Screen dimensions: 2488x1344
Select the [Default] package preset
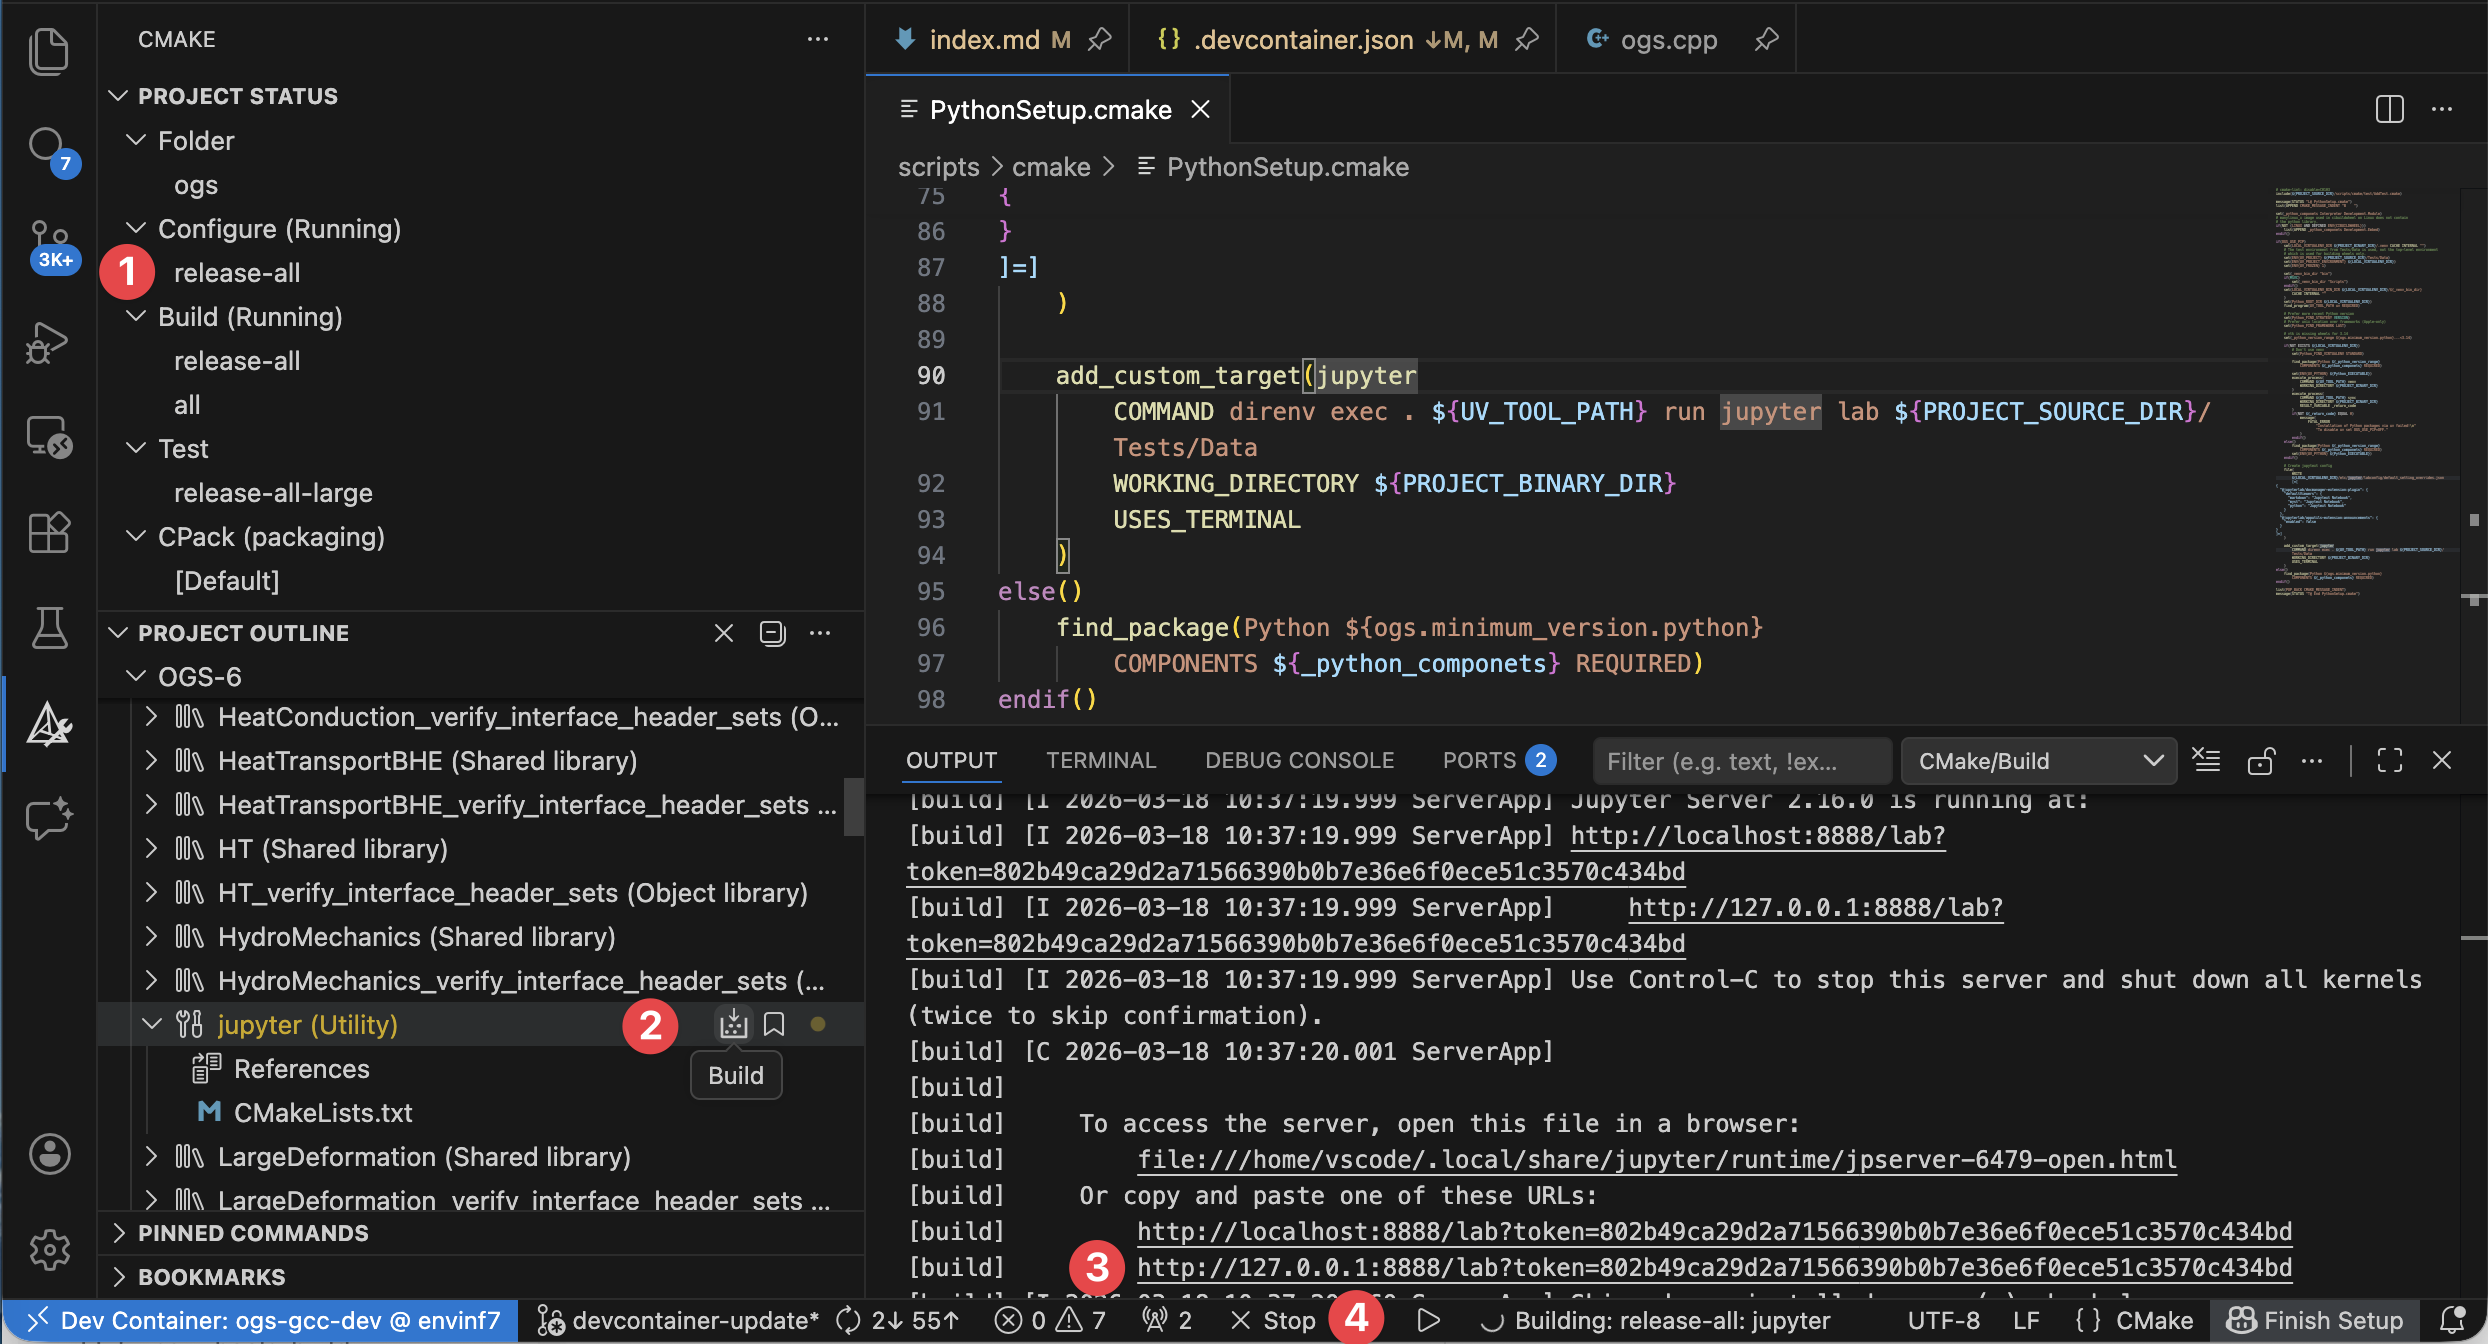coord(227,580)
